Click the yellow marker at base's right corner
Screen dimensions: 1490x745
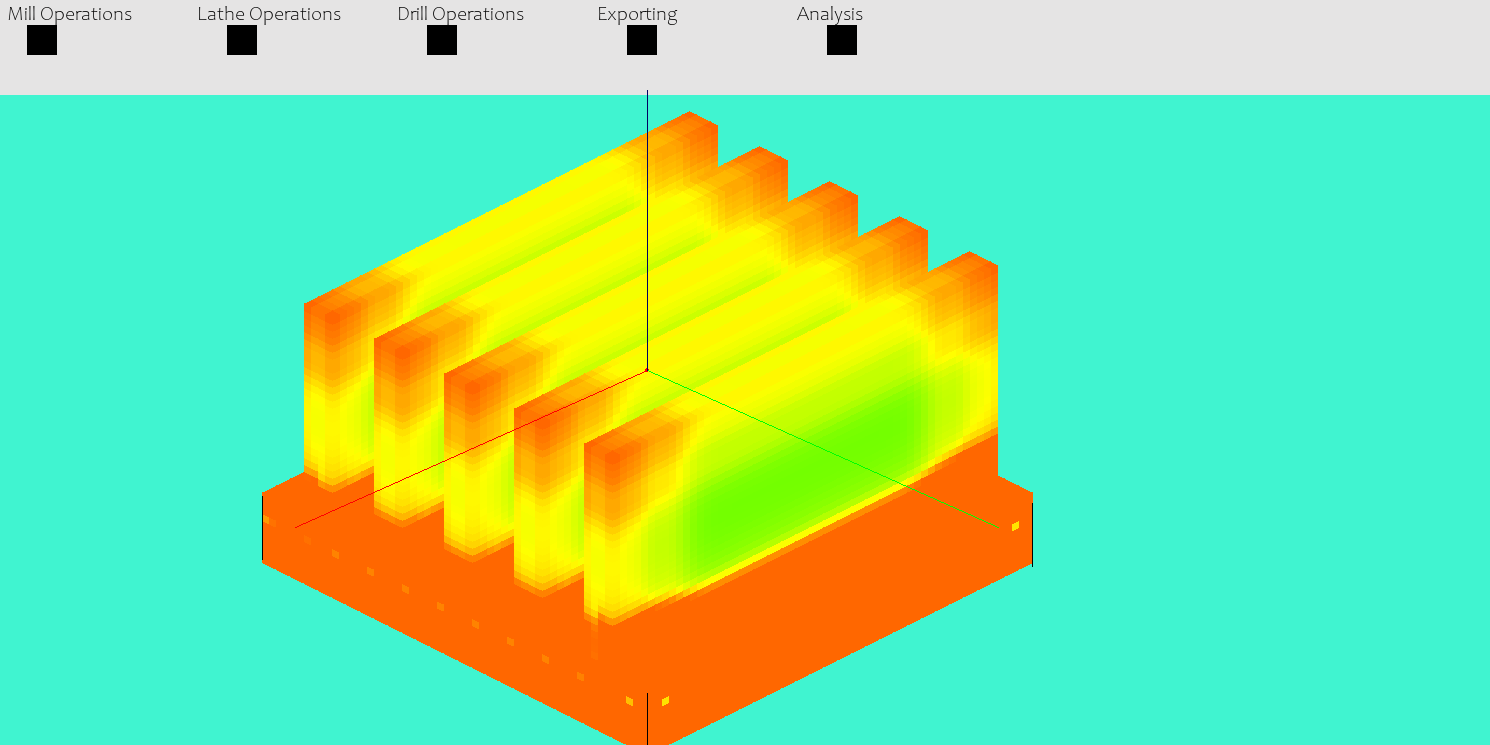tap(1015, 526)
